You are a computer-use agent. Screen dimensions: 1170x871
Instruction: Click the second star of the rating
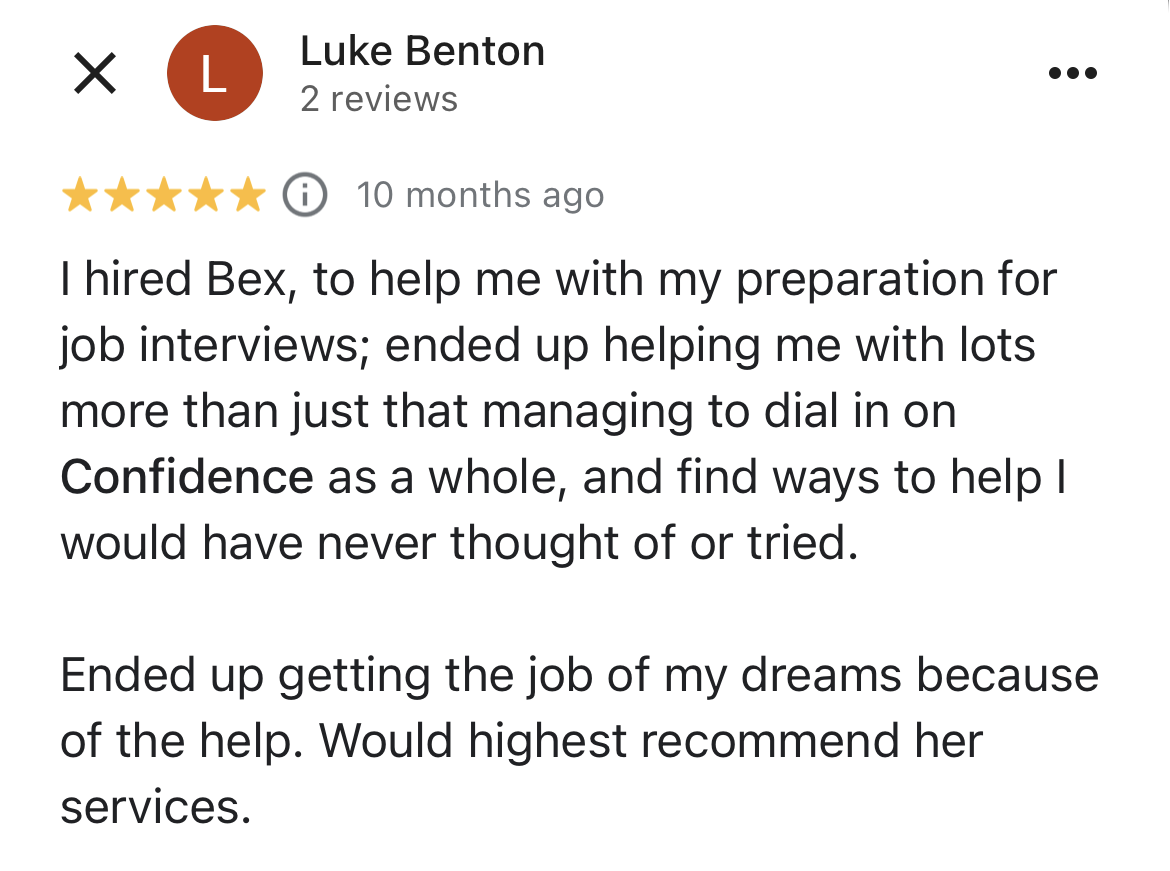point(122,194)
